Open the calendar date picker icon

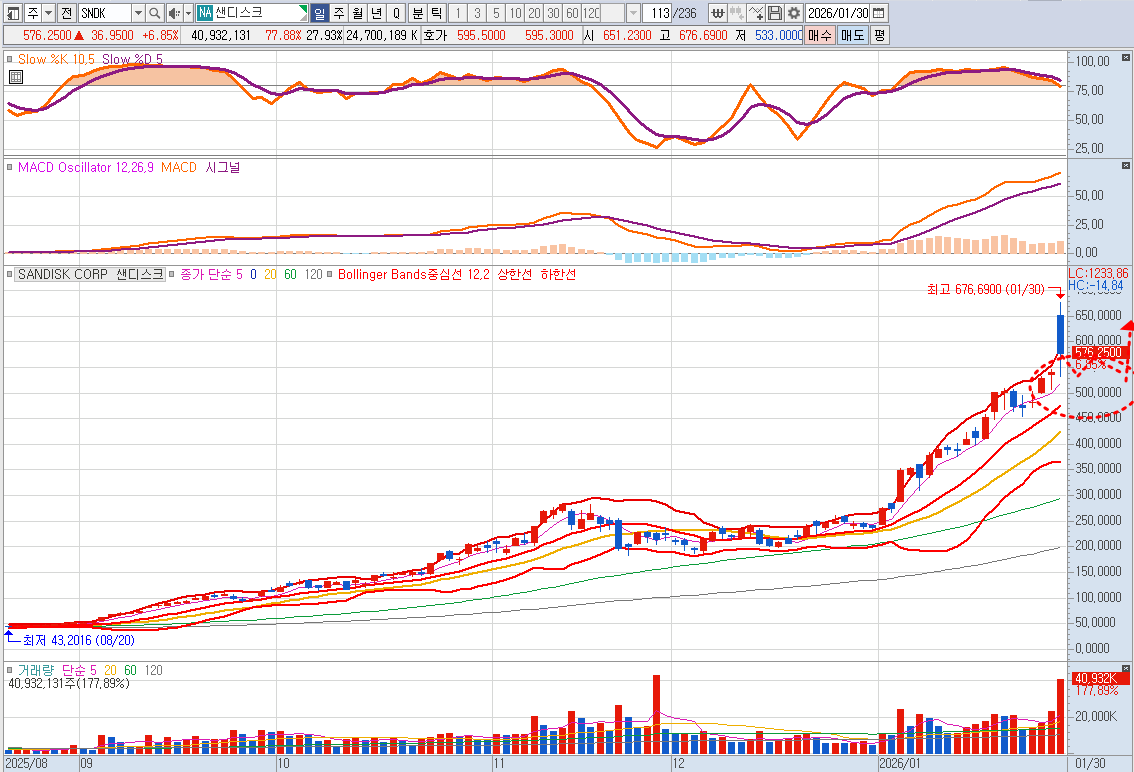[x=878, y=13]
